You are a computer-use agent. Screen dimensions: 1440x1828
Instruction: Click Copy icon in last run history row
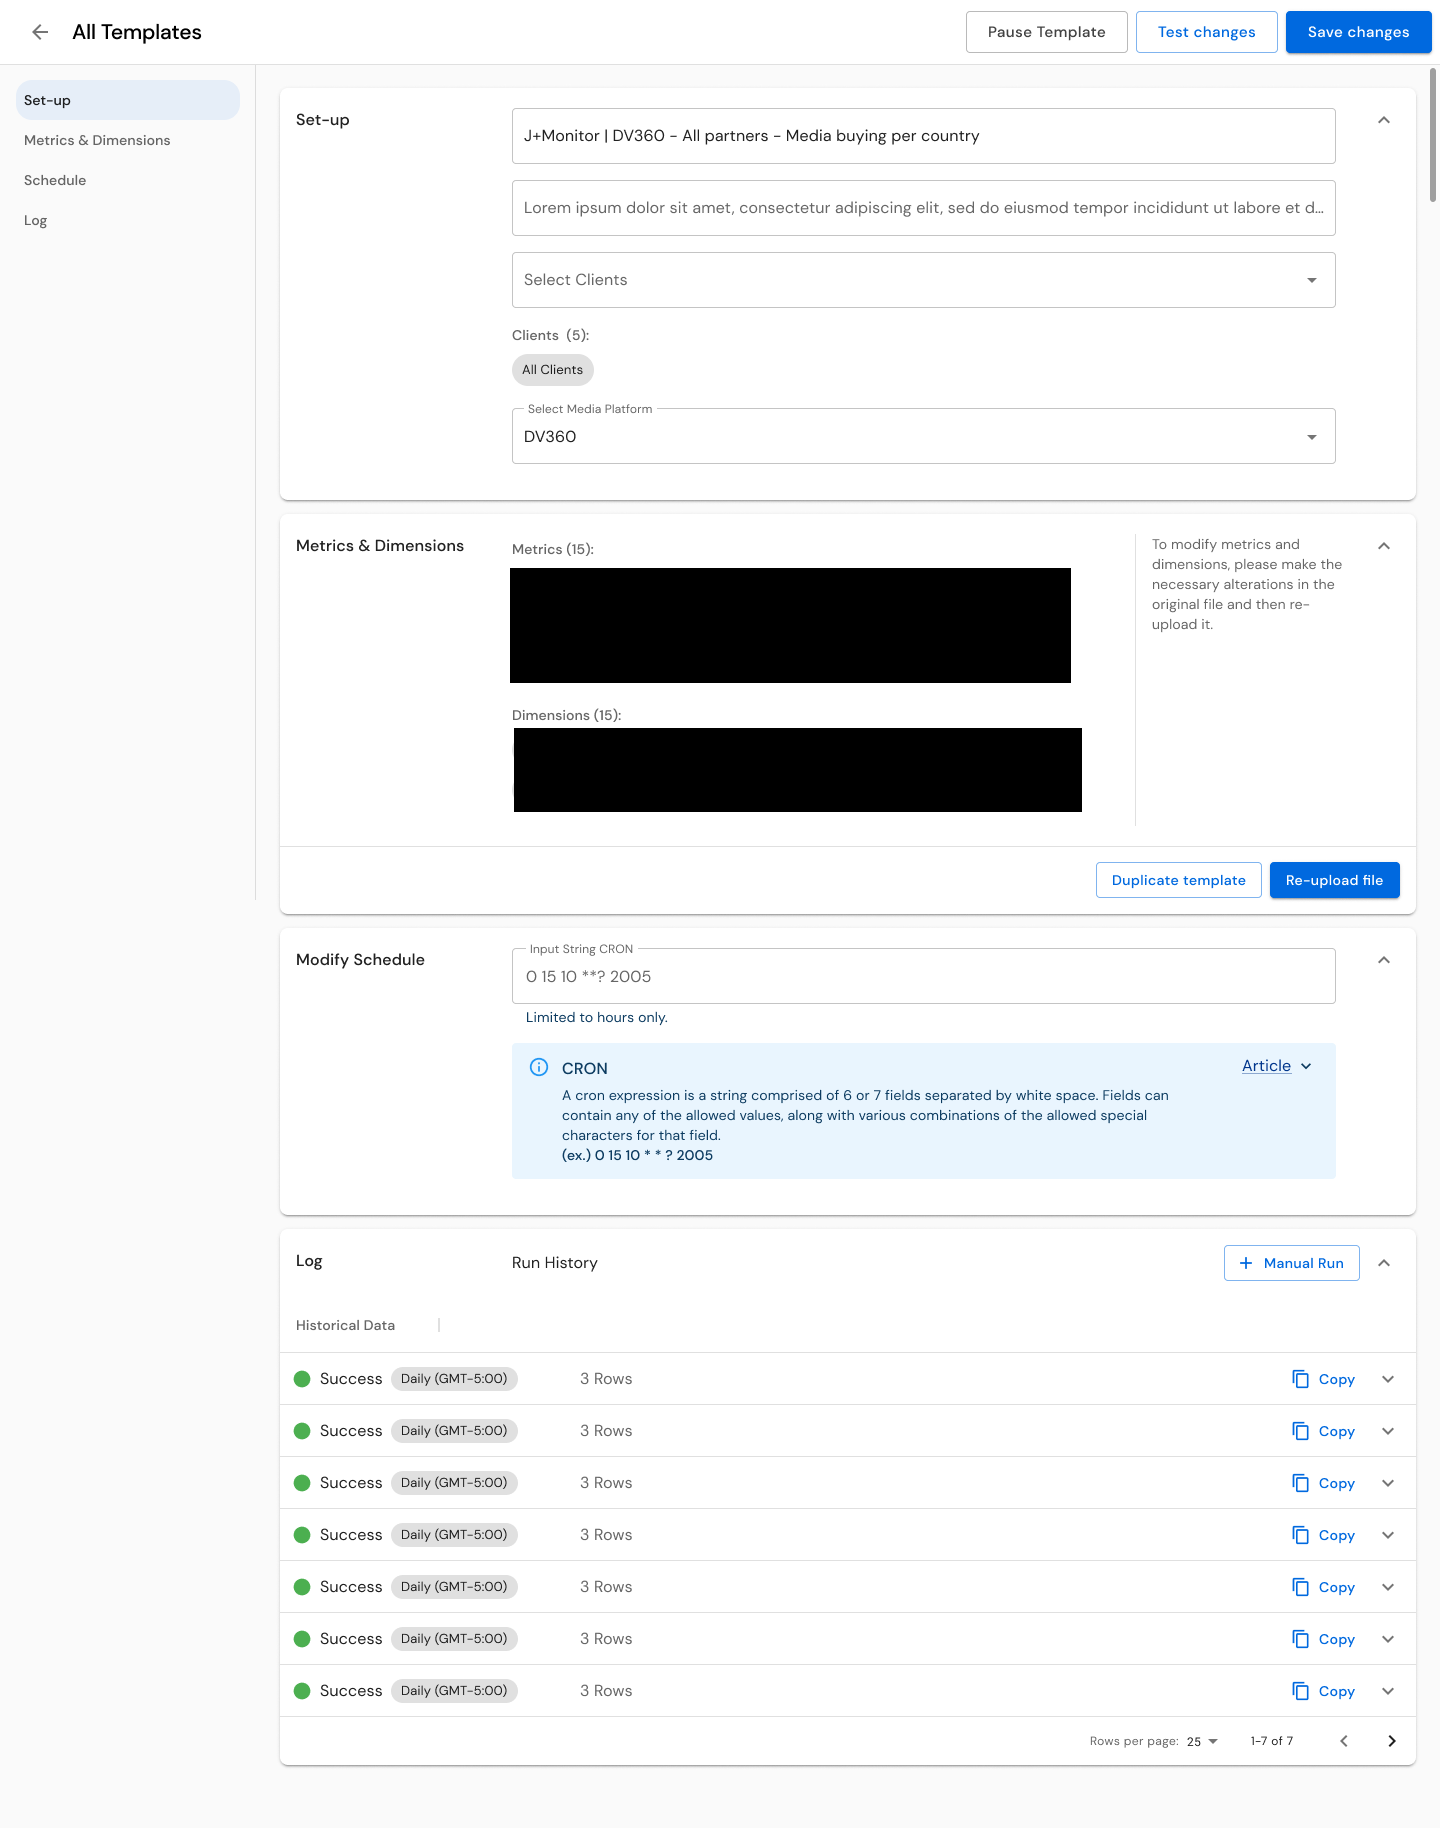(x=1300, y=1691)
